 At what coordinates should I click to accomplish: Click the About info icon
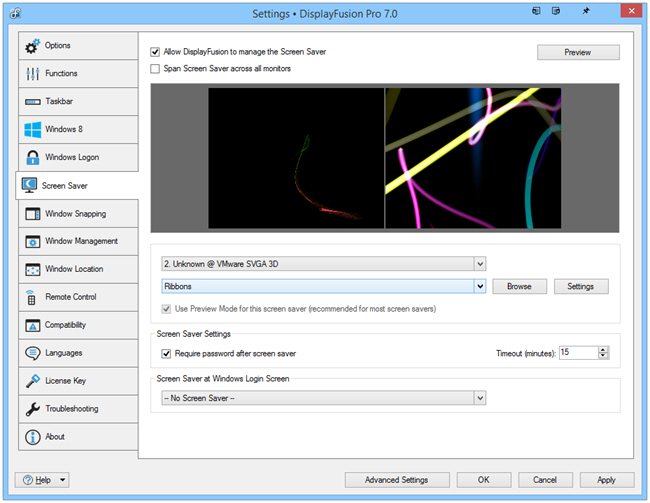[x=33, y=437]
